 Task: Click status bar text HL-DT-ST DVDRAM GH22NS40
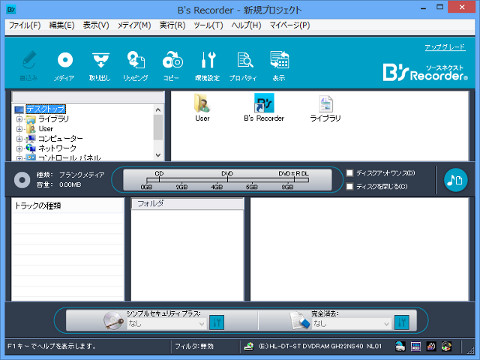320,347
